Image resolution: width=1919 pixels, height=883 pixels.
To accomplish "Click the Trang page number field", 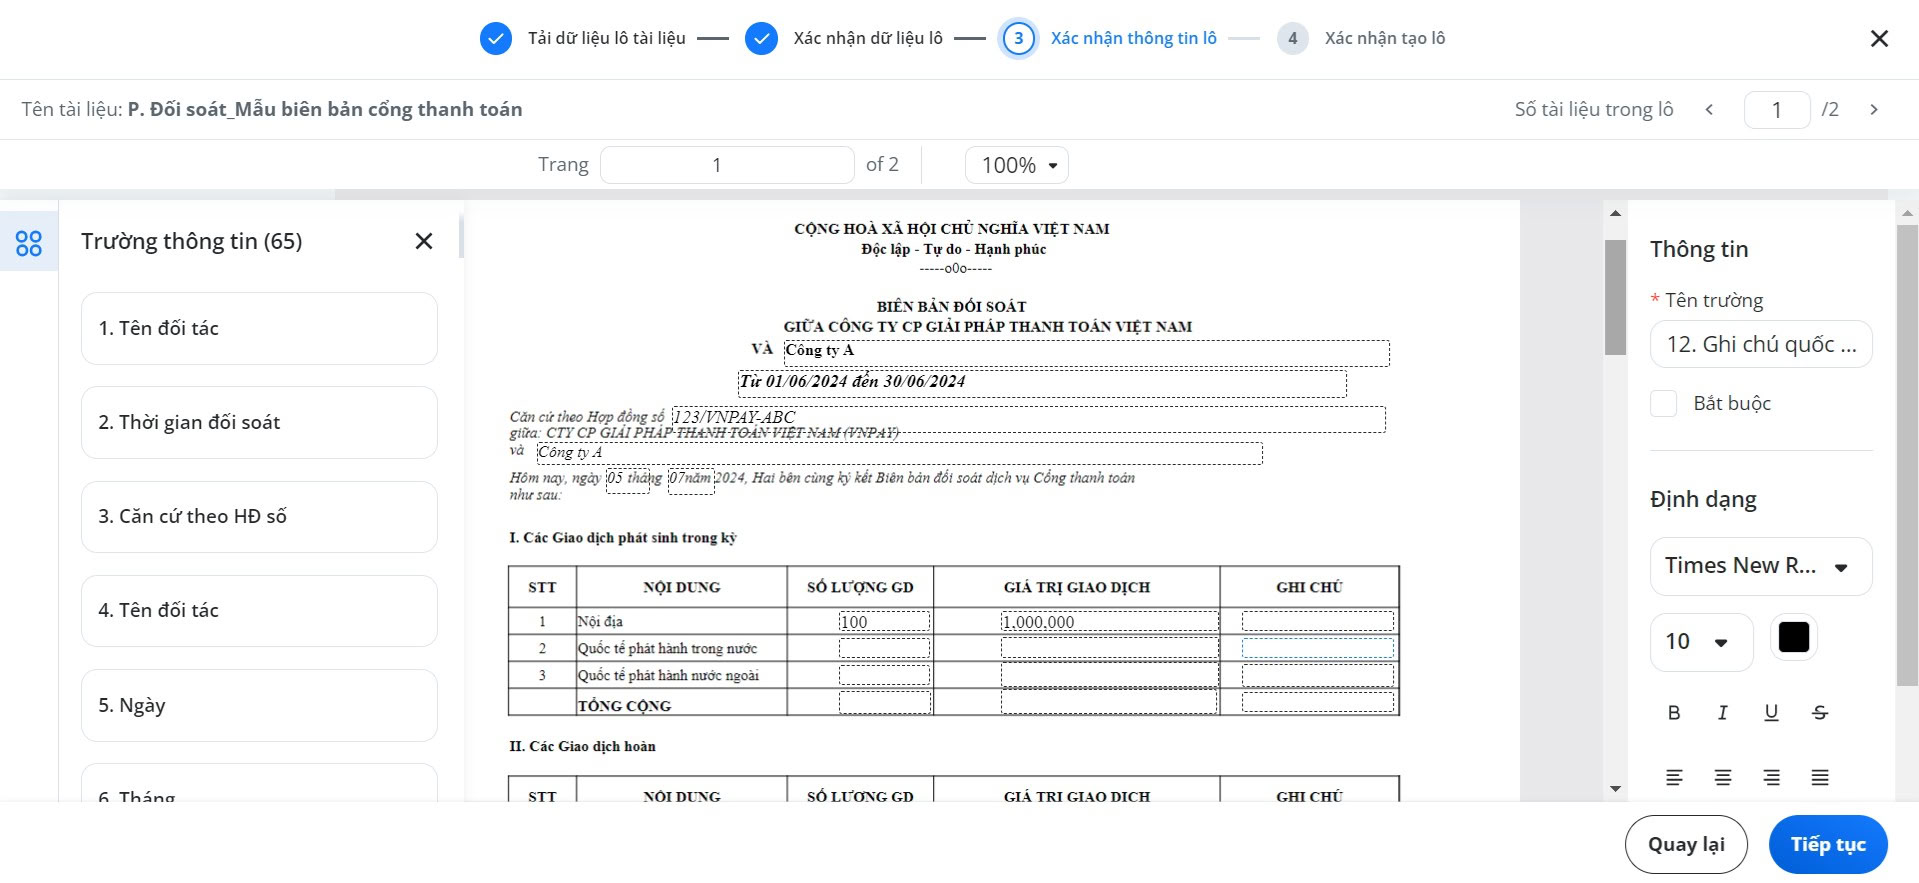I will pos(727,165).
